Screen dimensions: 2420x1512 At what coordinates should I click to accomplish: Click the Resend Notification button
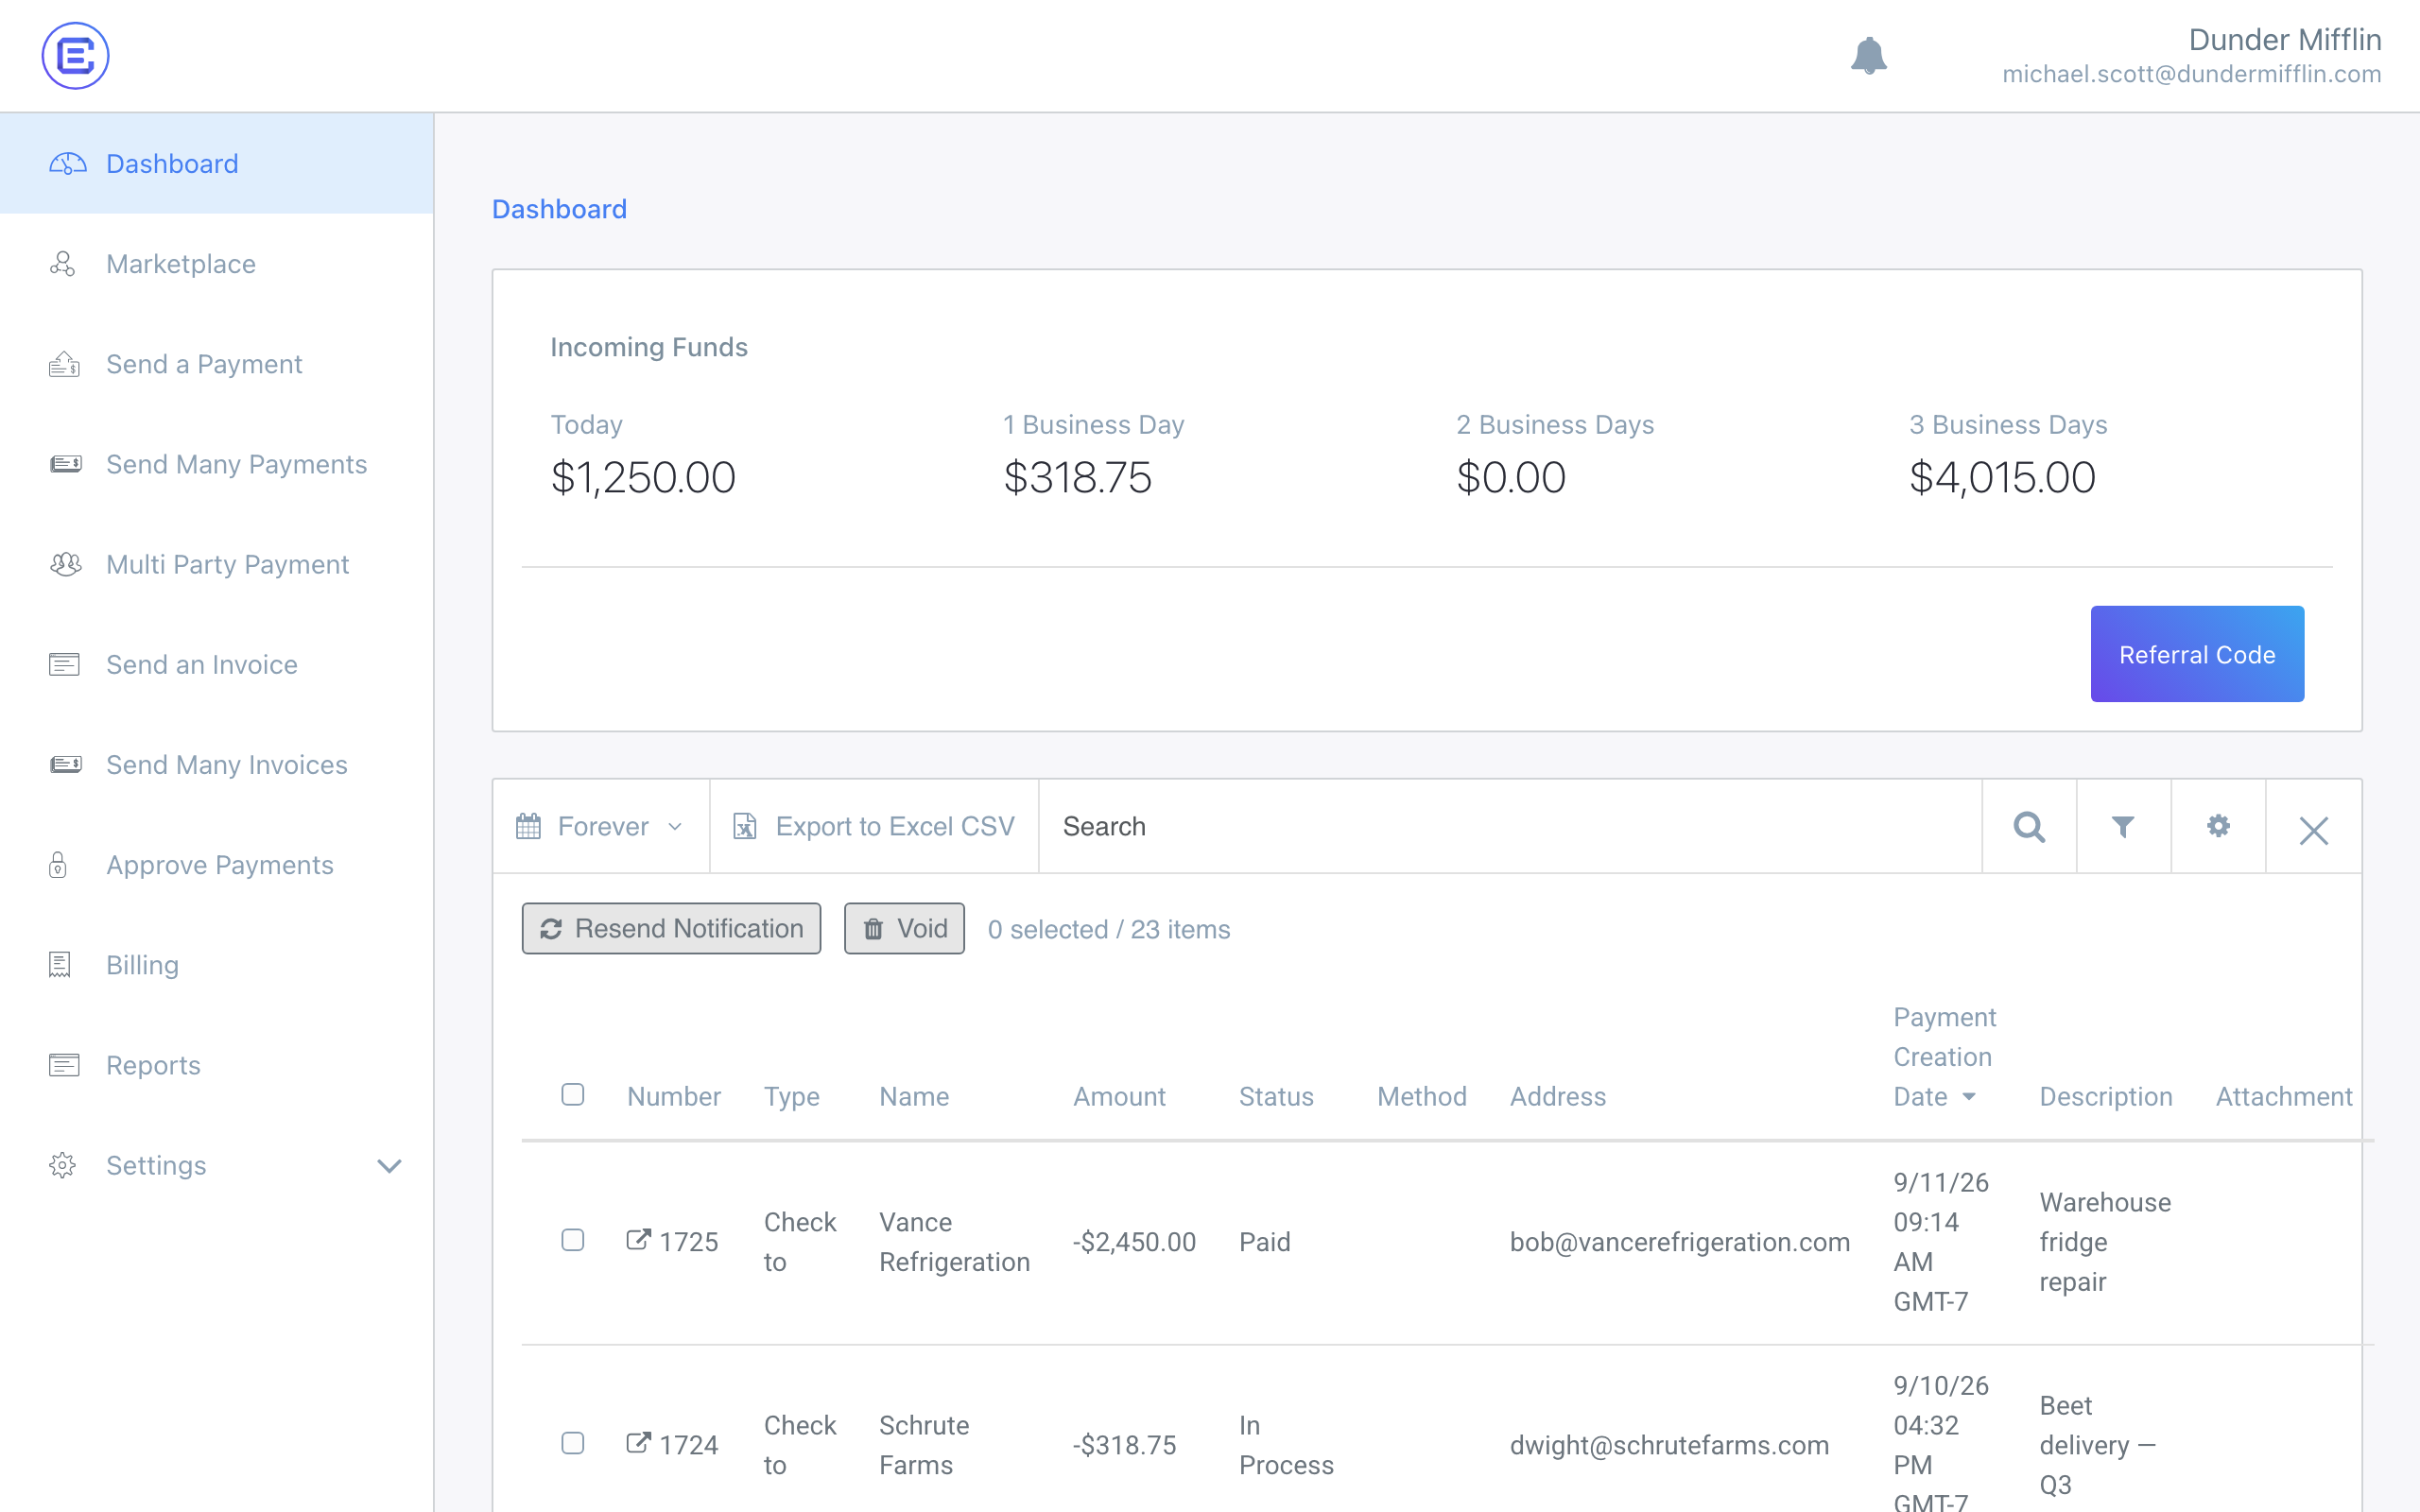click(x=671, y=929)
